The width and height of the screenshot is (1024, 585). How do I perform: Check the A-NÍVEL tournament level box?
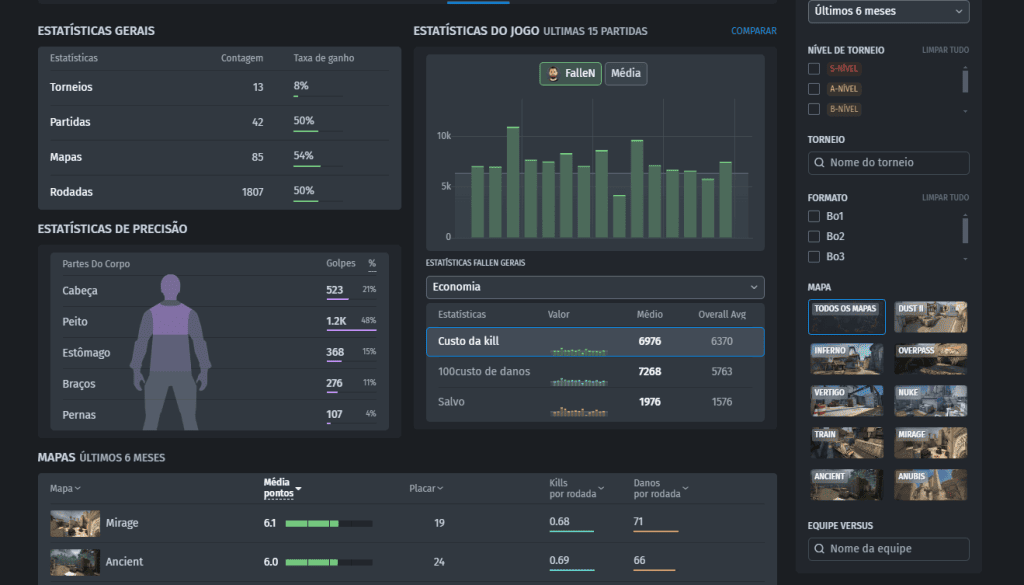tap(814, 89)
